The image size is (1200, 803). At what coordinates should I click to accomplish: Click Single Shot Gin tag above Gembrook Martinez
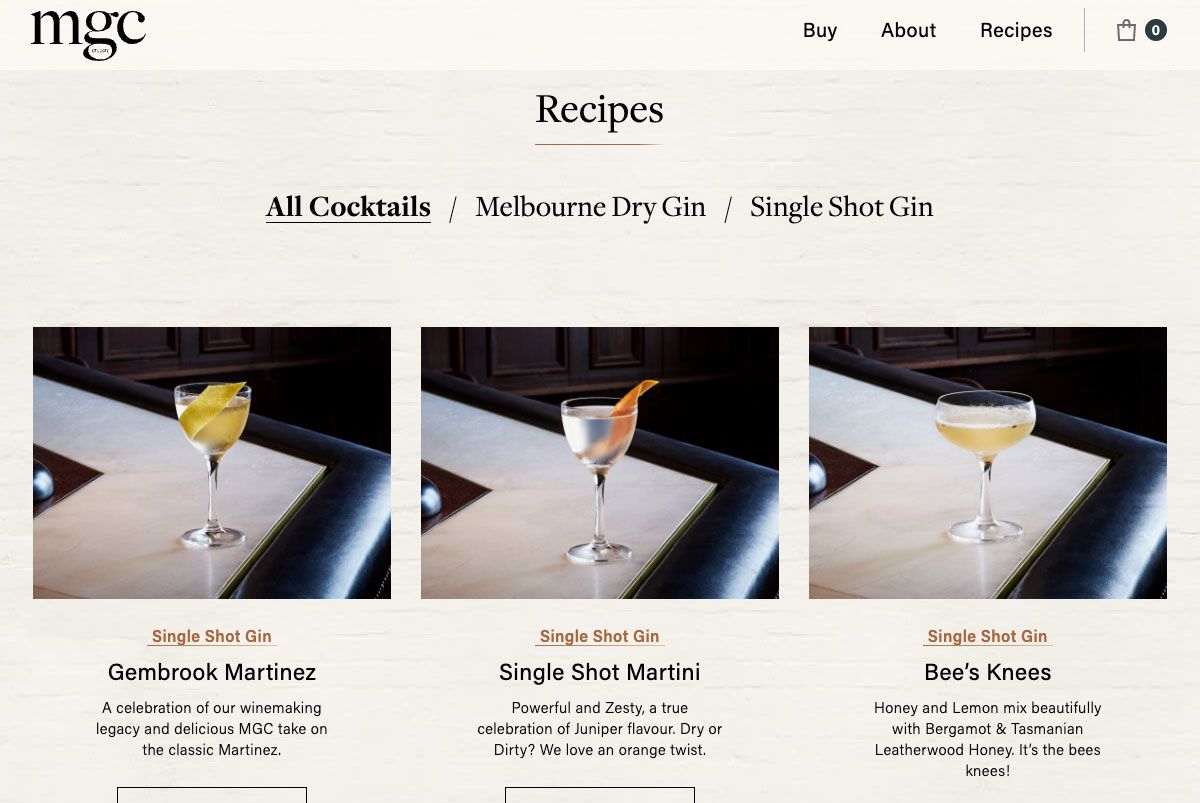[x=212, y=636]
